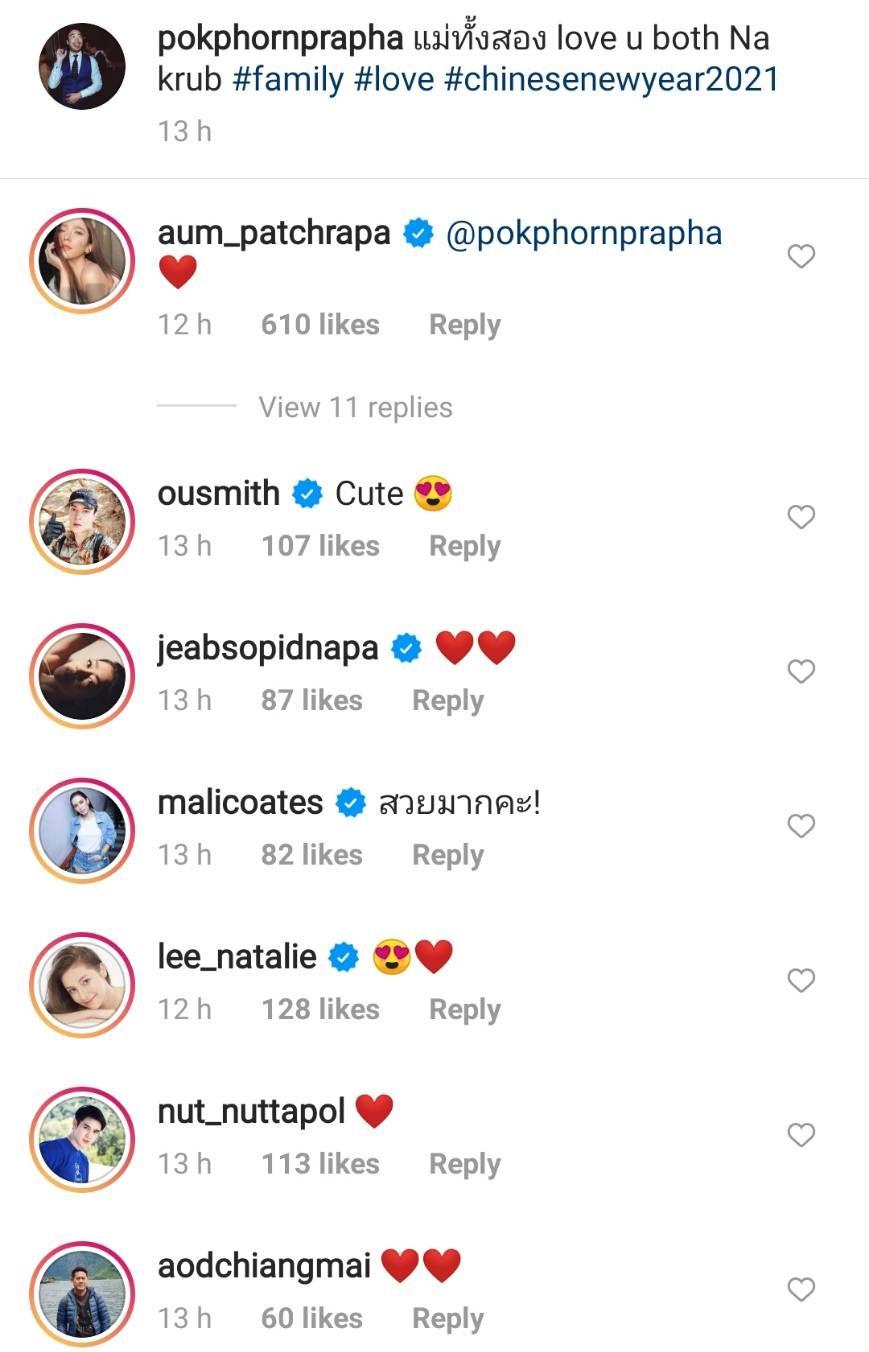Expand View 11 replies under aum_patchrapa
869x1352 pixels.
pyautogui.click(x=355, y=407)
